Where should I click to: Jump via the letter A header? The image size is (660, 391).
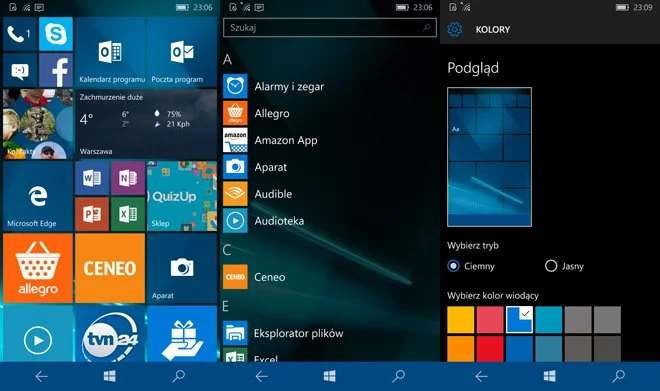point(227,59)
